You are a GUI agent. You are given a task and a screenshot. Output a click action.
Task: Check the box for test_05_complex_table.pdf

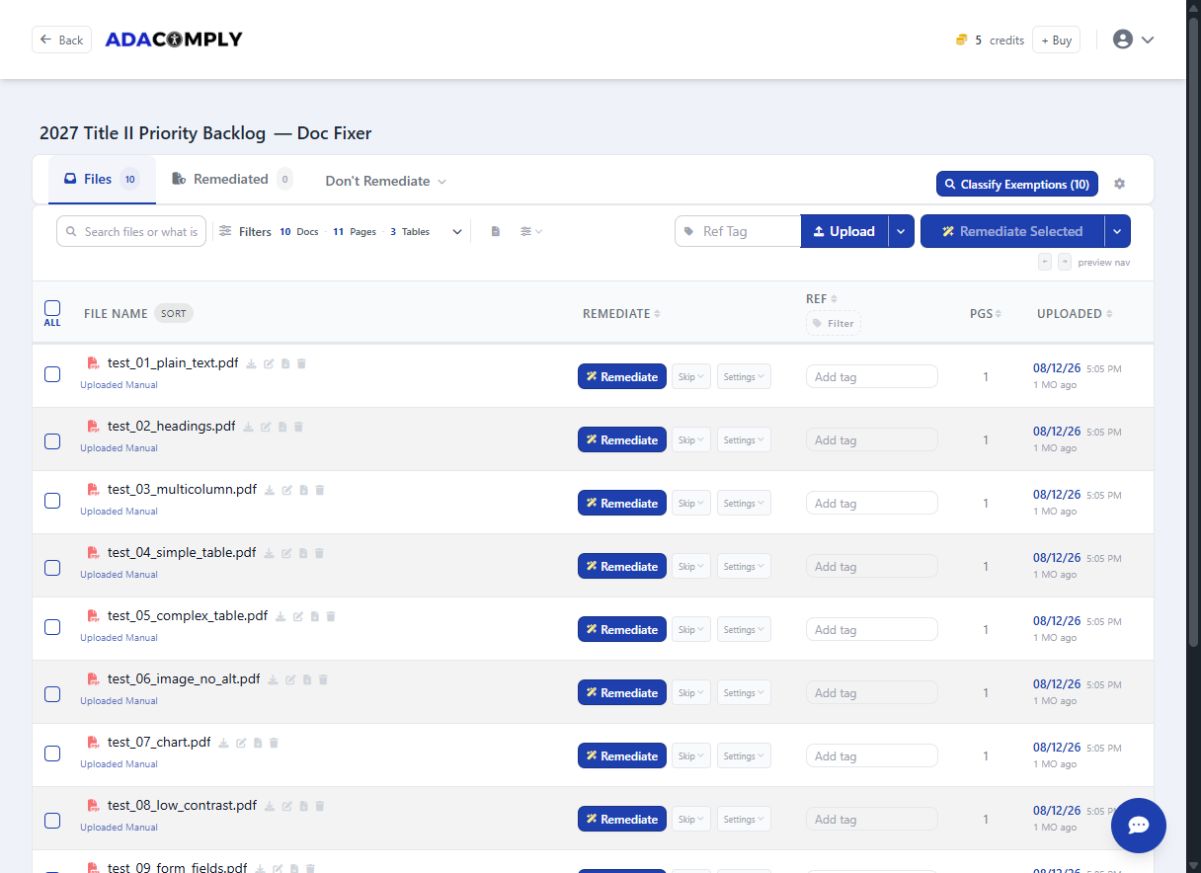[x=52, y=628]
